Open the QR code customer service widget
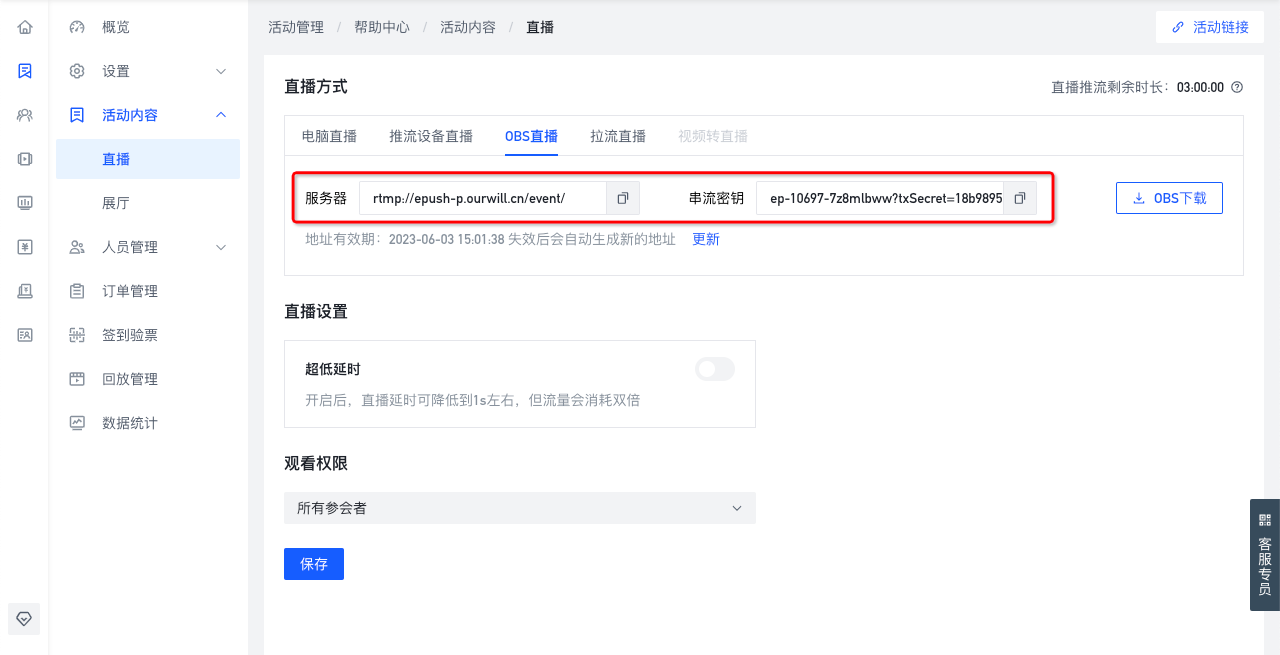 coord(1265,555)
